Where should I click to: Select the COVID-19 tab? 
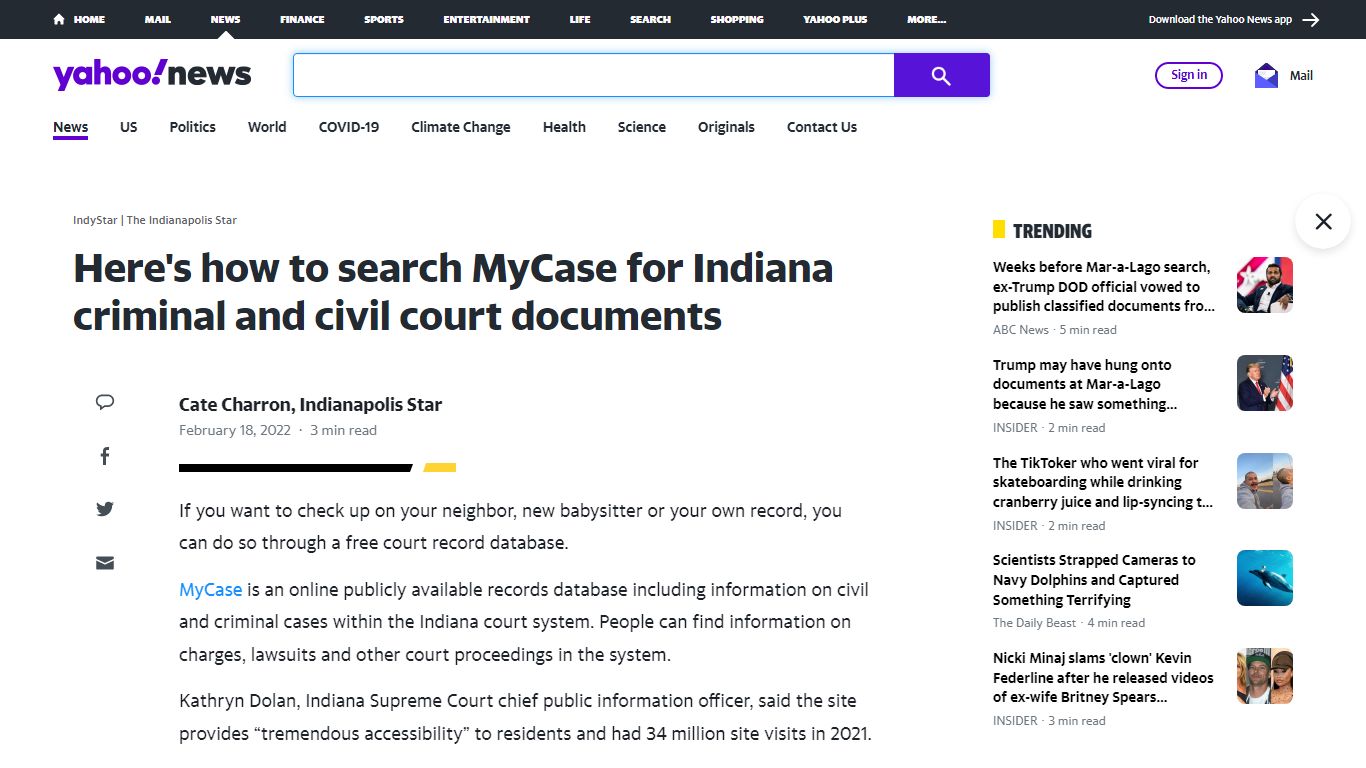click(349, 127)
